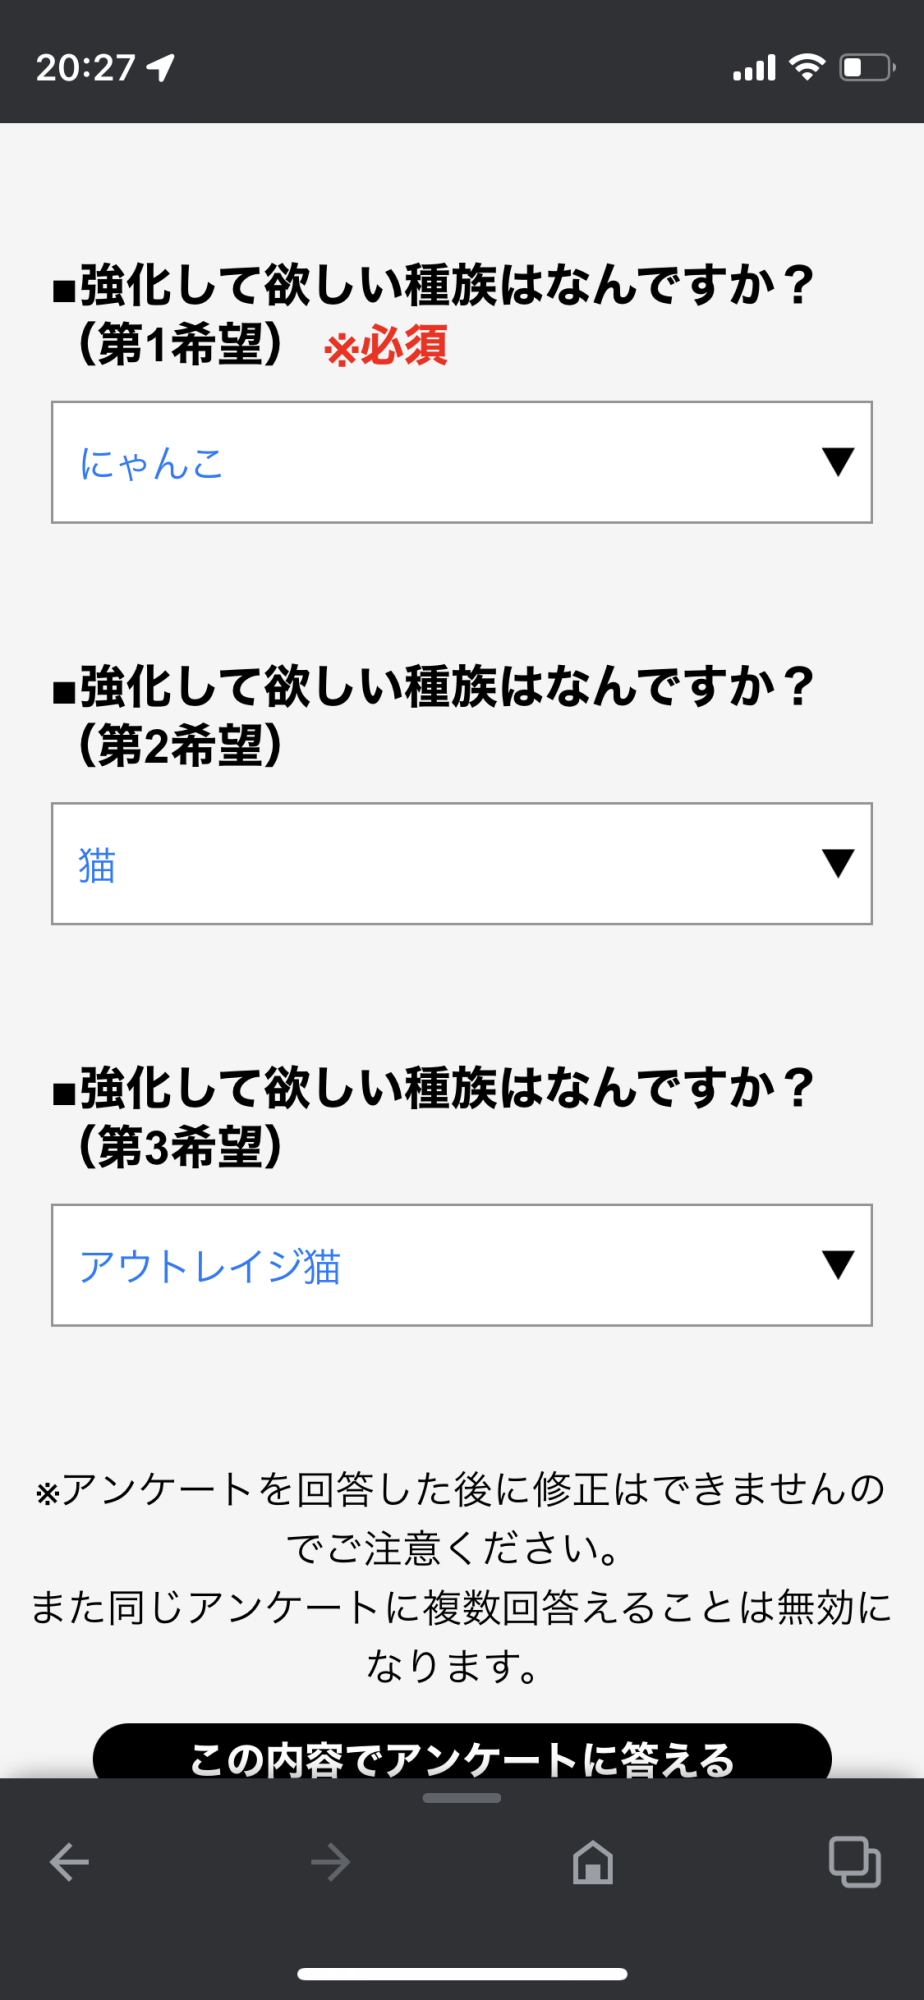Tap the browser home icon
Image resolution: width=924 pixels, height=2000 pixels.
click(592, 1862)
